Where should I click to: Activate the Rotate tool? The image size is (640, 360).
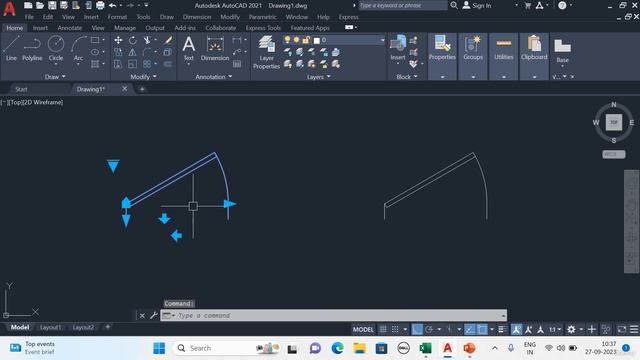click(x=133, y=40)
